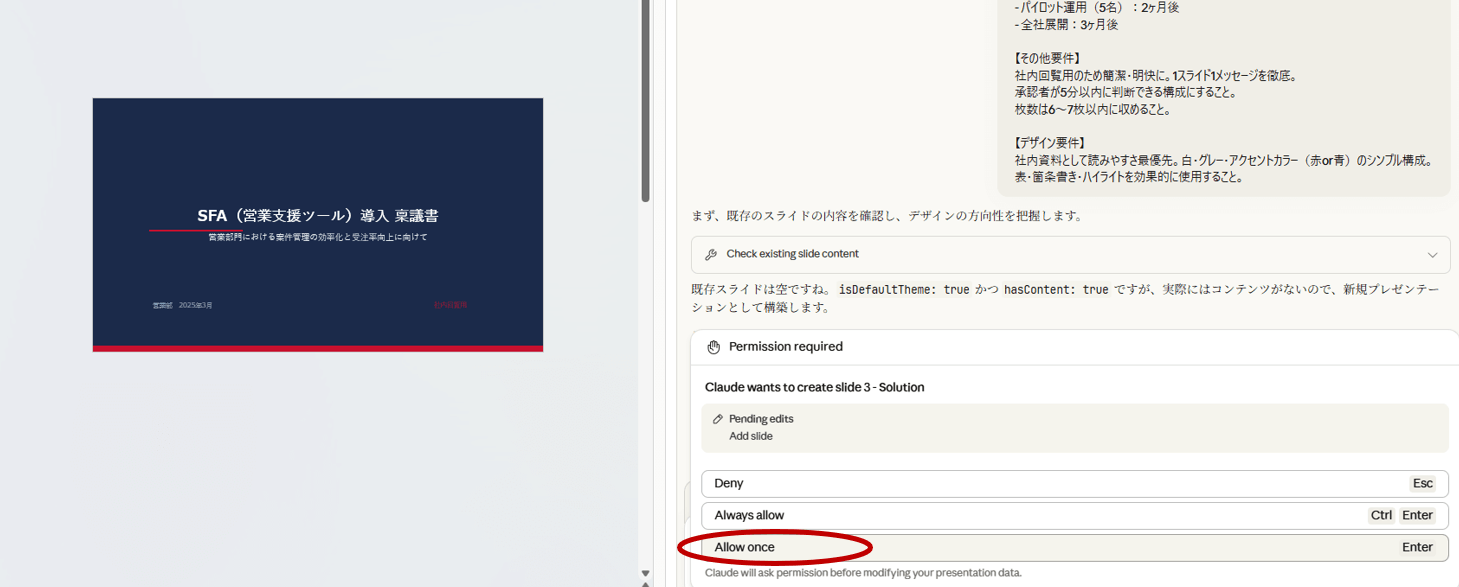Select the slide title SFA 導入 稟議書
Image resolution: width=1459 pixels, height=587 pixels.
(317, 216)
